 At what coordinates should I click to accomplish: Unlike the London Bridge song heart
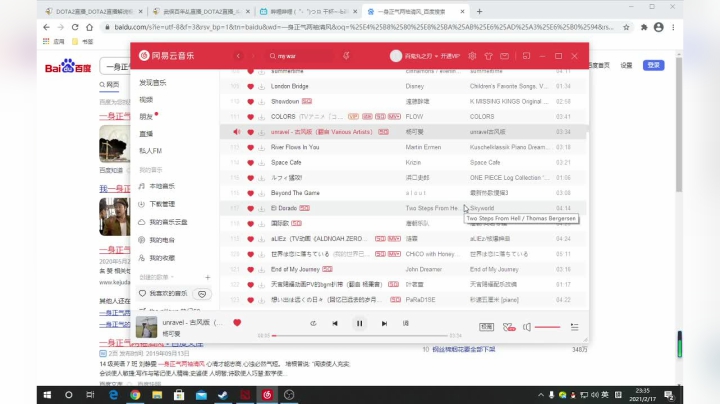coord(250,86)
